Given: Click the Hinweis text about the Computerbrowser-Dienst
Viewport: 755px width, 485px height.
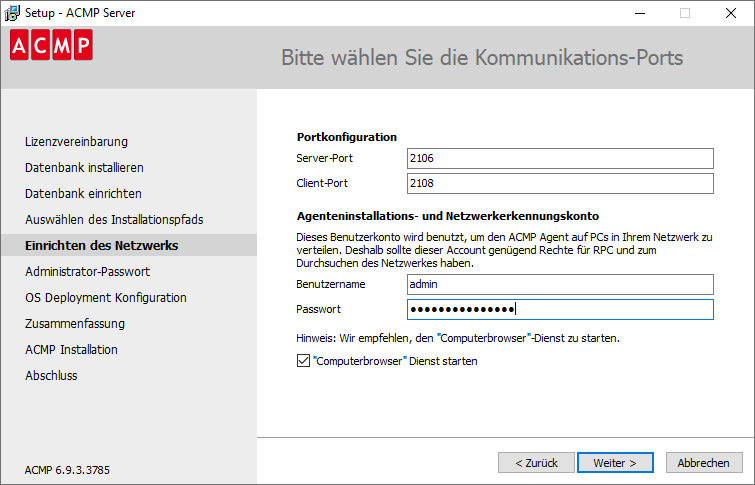Looking at the screenshot, I should coord(458,338).
